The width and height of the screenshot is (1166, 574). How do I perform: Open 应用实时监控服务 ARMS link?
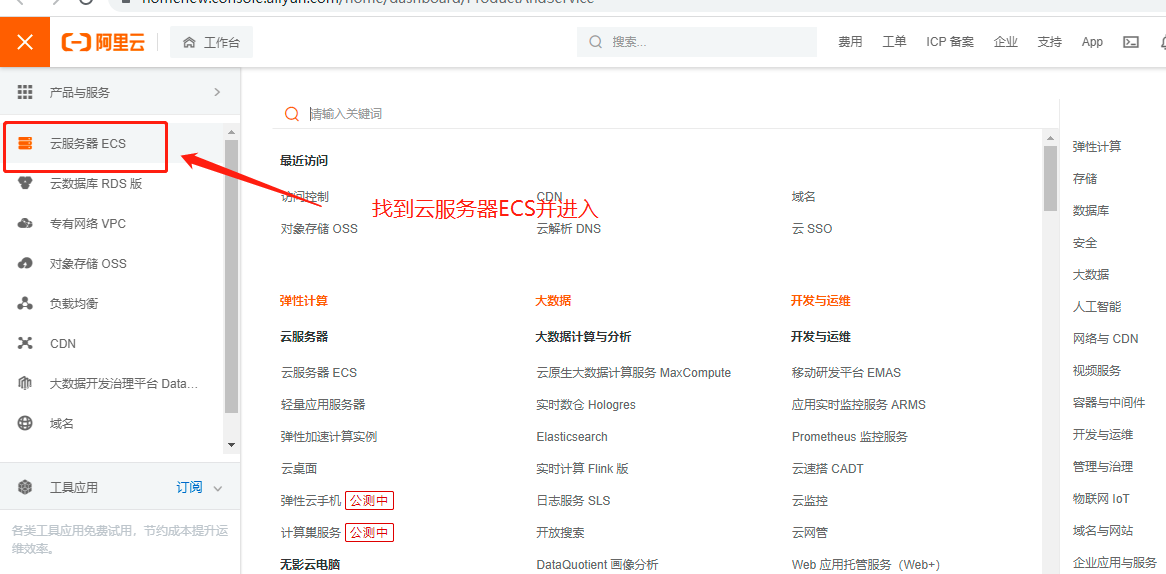pos(859,404)
